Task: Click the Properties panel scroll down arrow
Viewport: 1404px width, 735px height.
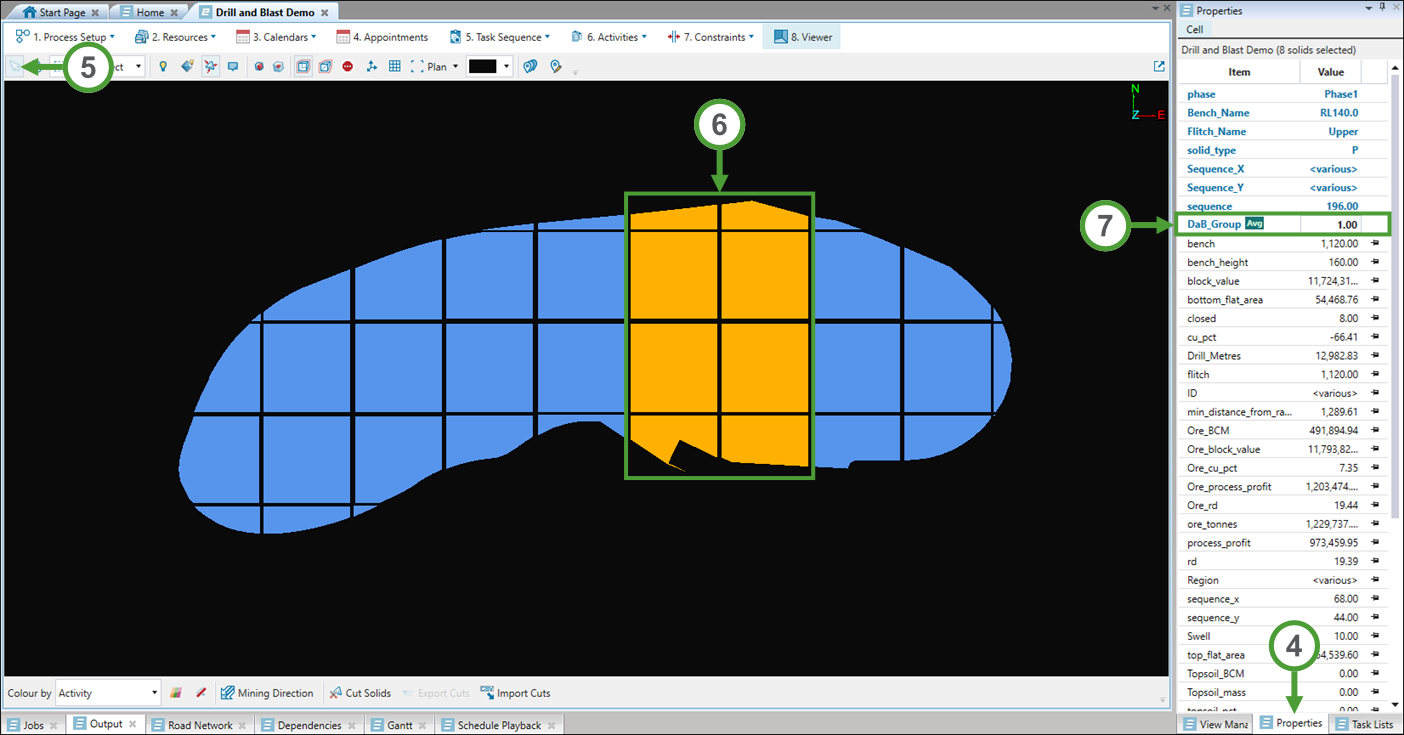Action: tap(1395, 704)
